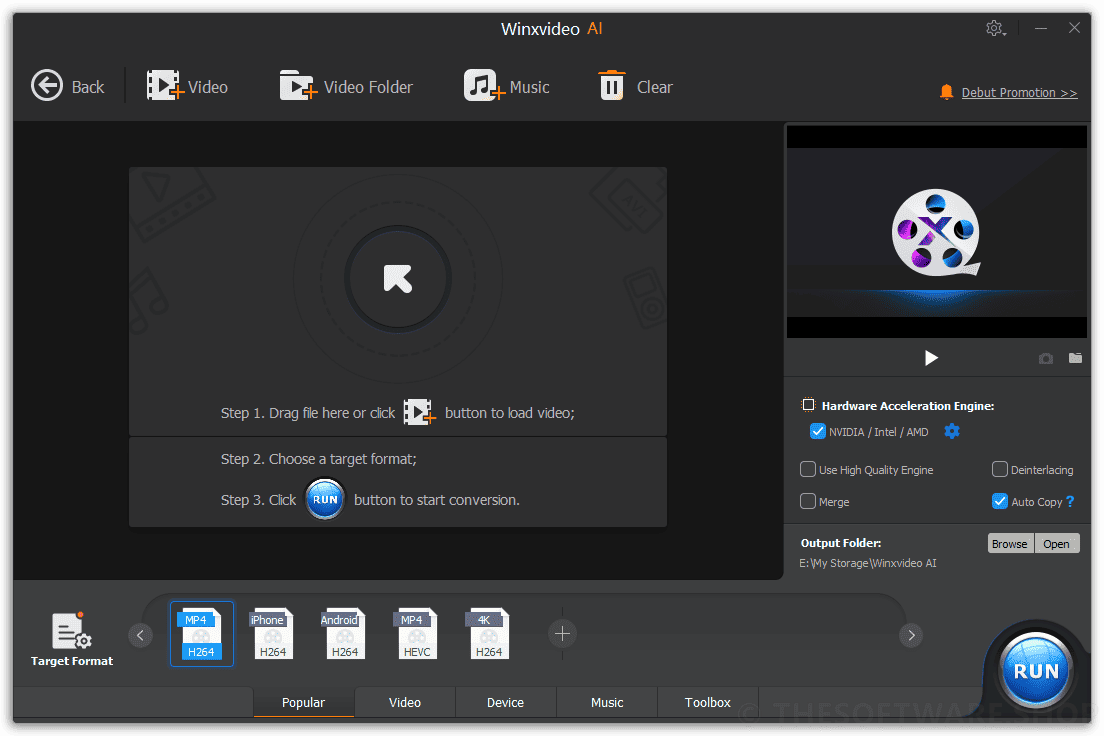Enable Use High Quality Engine
The width and height of the screenshot is (1104, 736).
click(x=808, y=469)
